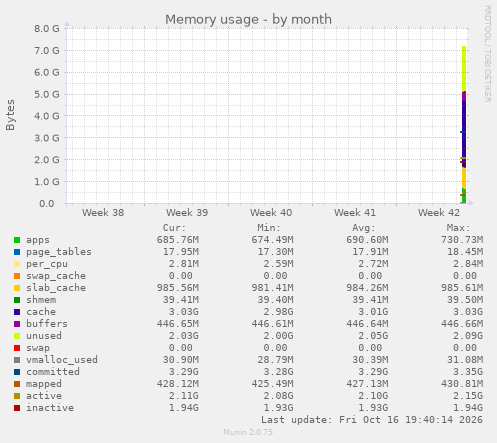Select the apps legend label

[38, 240]
